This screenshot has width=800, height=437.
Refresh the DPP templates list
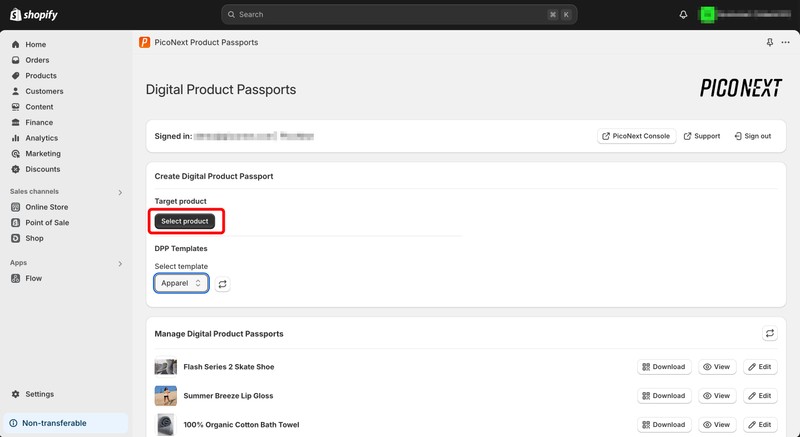222,284
